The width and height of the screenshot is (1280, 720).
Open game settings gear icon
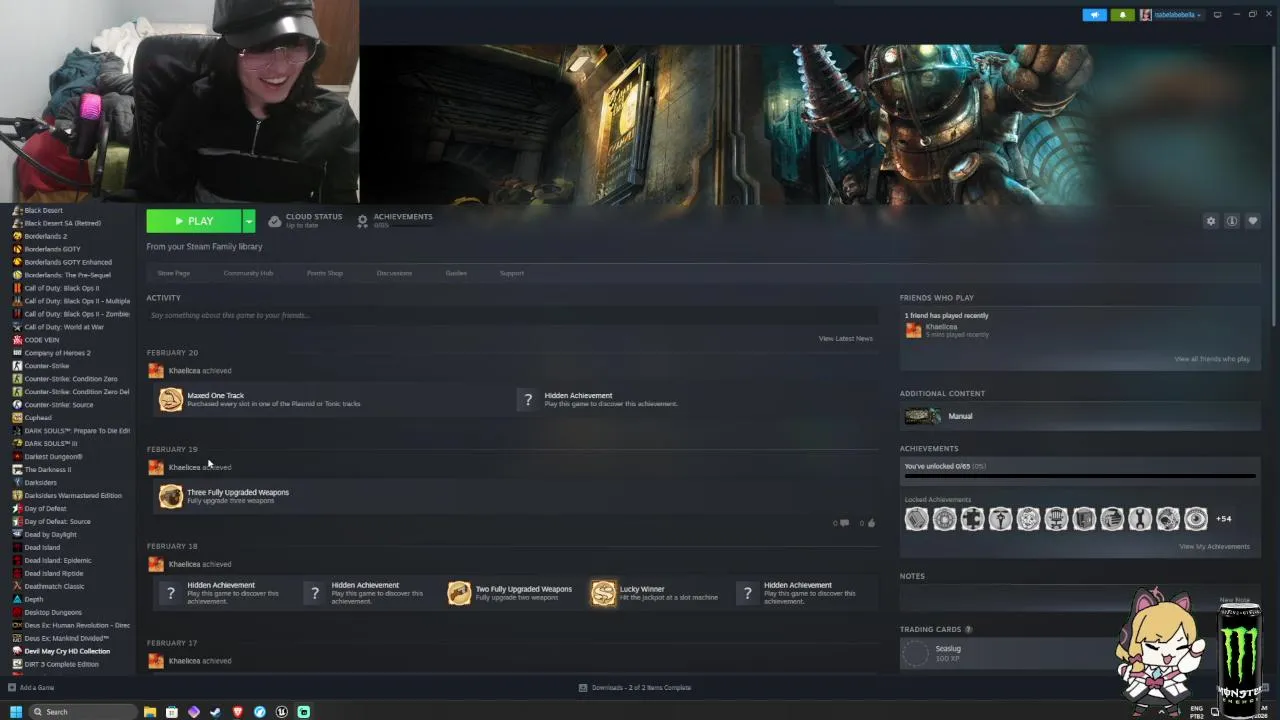[1211, 221]
